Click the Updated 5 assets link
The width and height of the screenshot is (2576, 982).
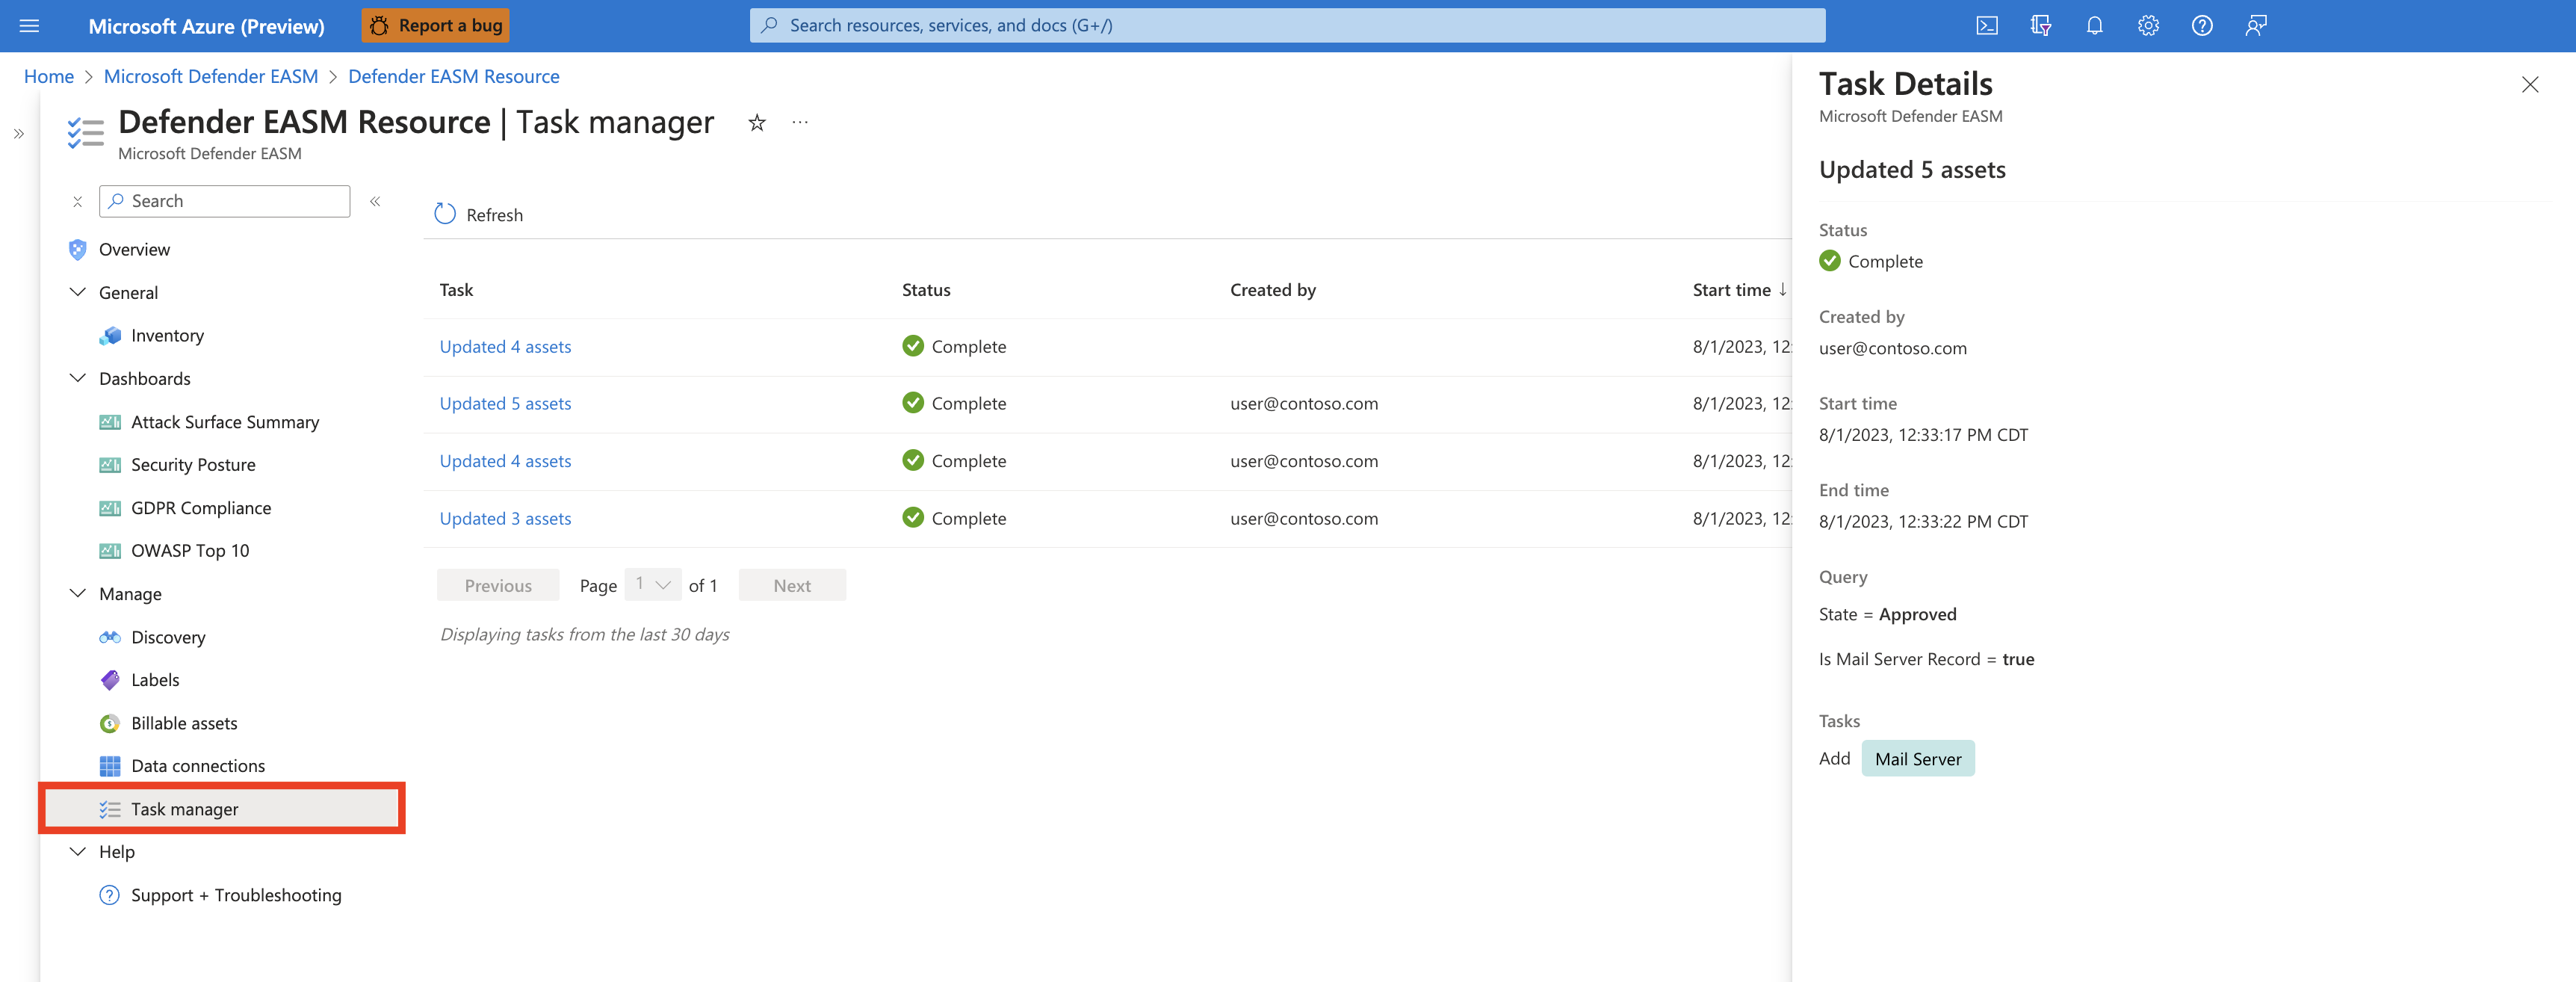[504, 402]
